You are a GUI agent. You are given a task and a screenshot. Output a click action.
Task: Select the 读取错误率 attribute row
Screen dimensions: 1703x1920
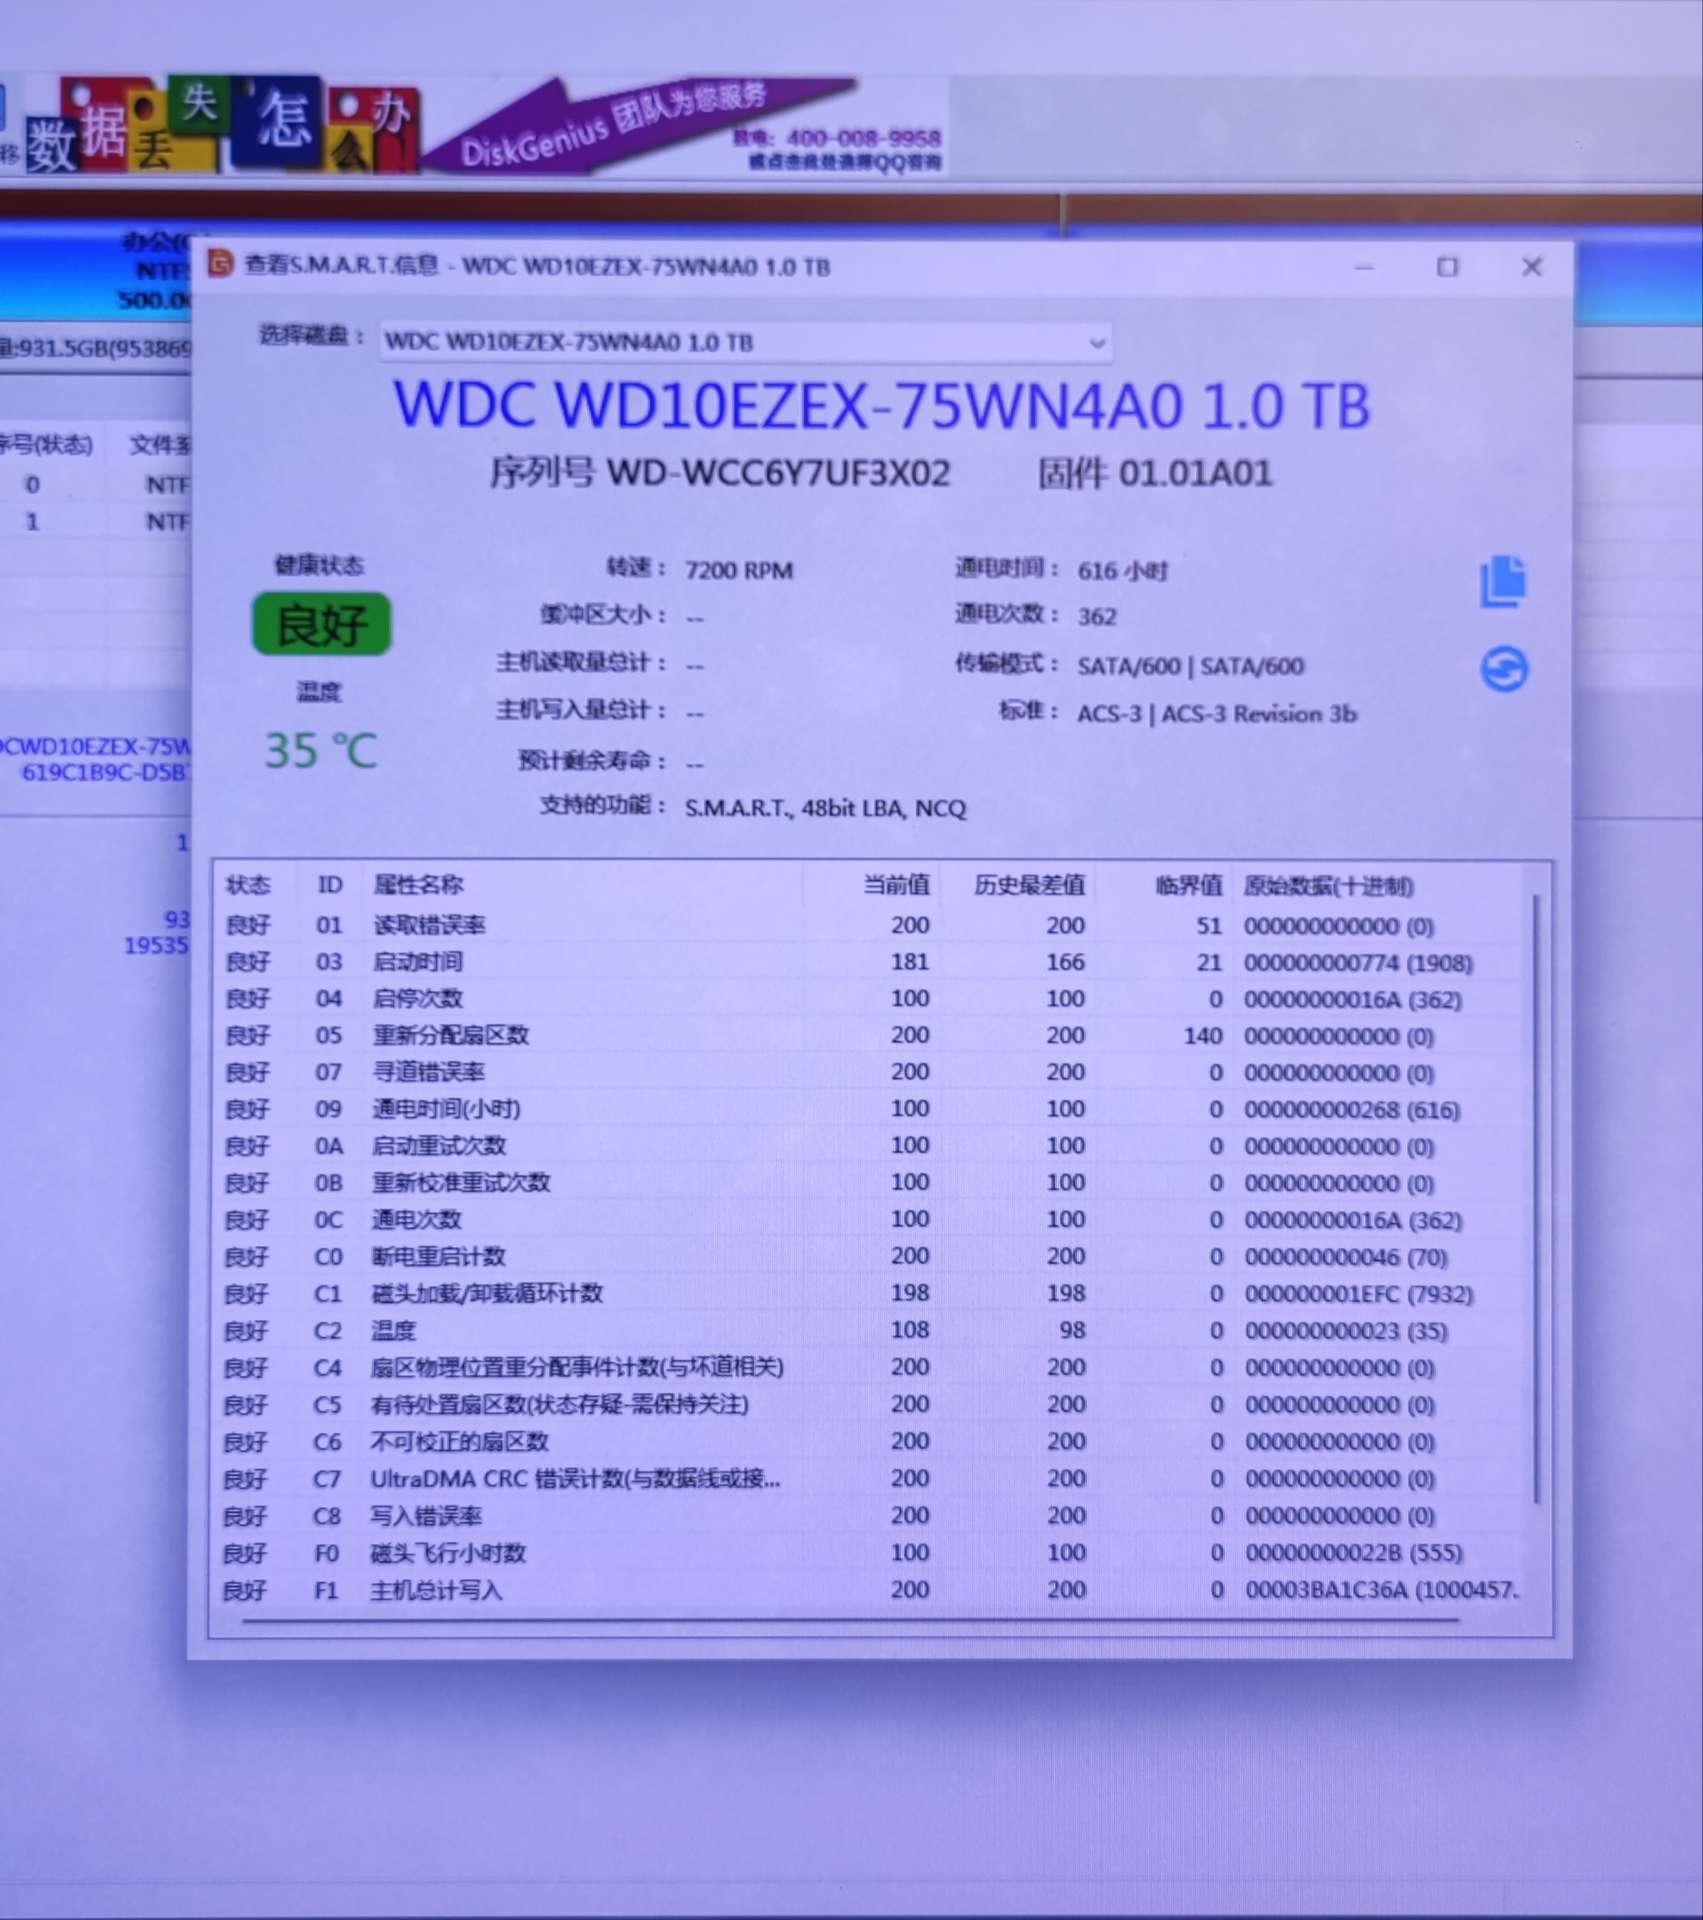(x=872, y=925)
